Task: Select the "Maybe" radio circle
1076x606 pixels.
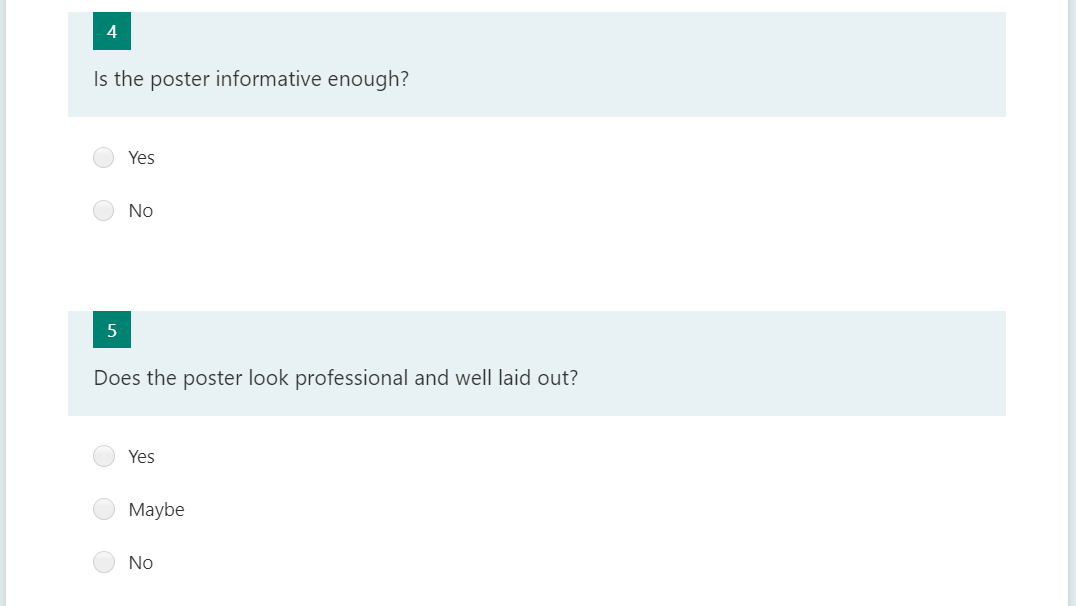Action: coord(104,510)
